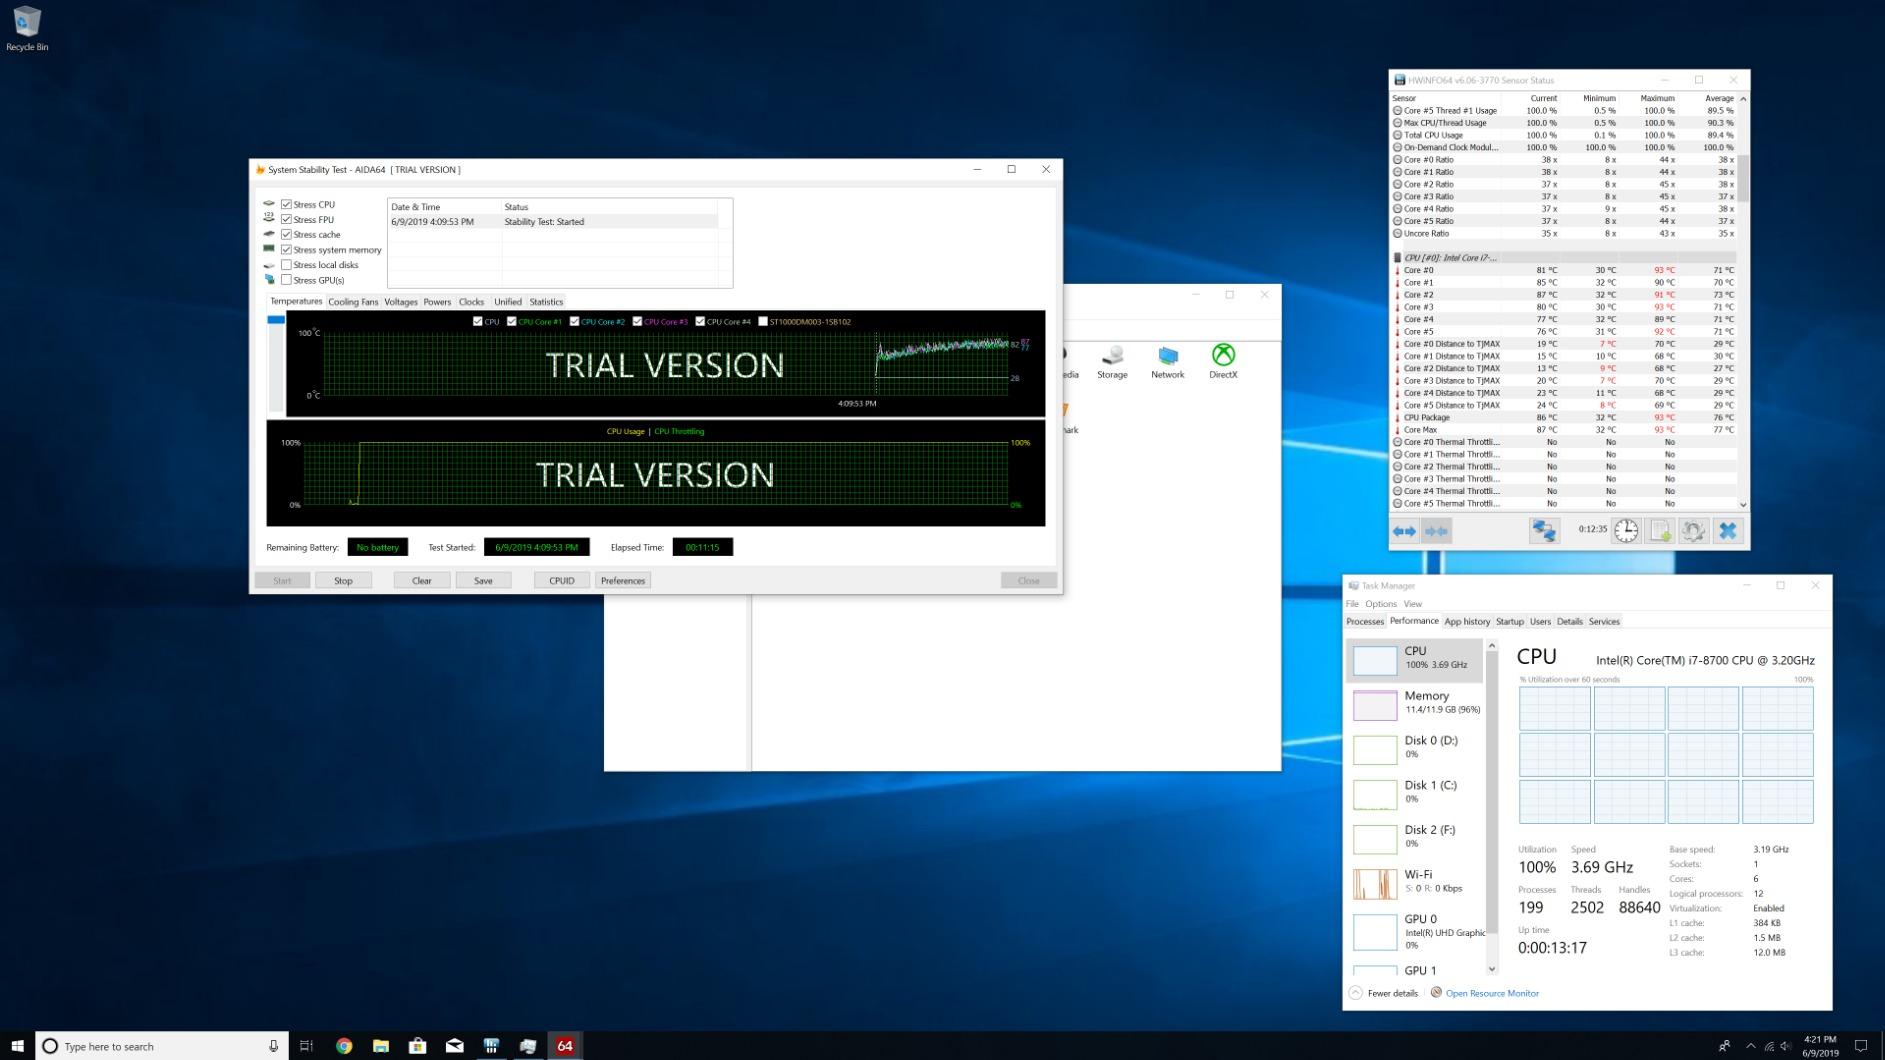Uncheck Stress system memory checkbox
1885x1060 pixels.
286,250
